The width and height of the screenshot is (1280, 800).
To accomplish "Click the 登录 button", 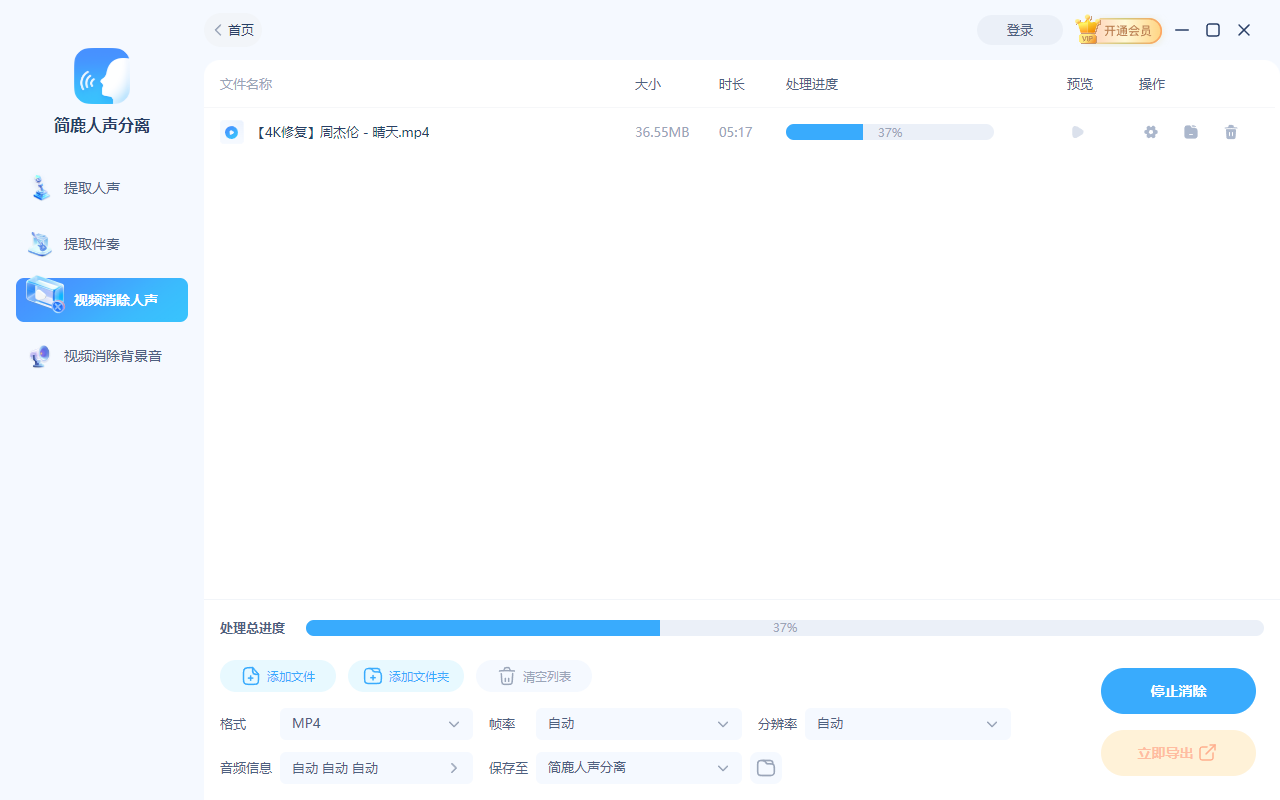I will 1019,30.
